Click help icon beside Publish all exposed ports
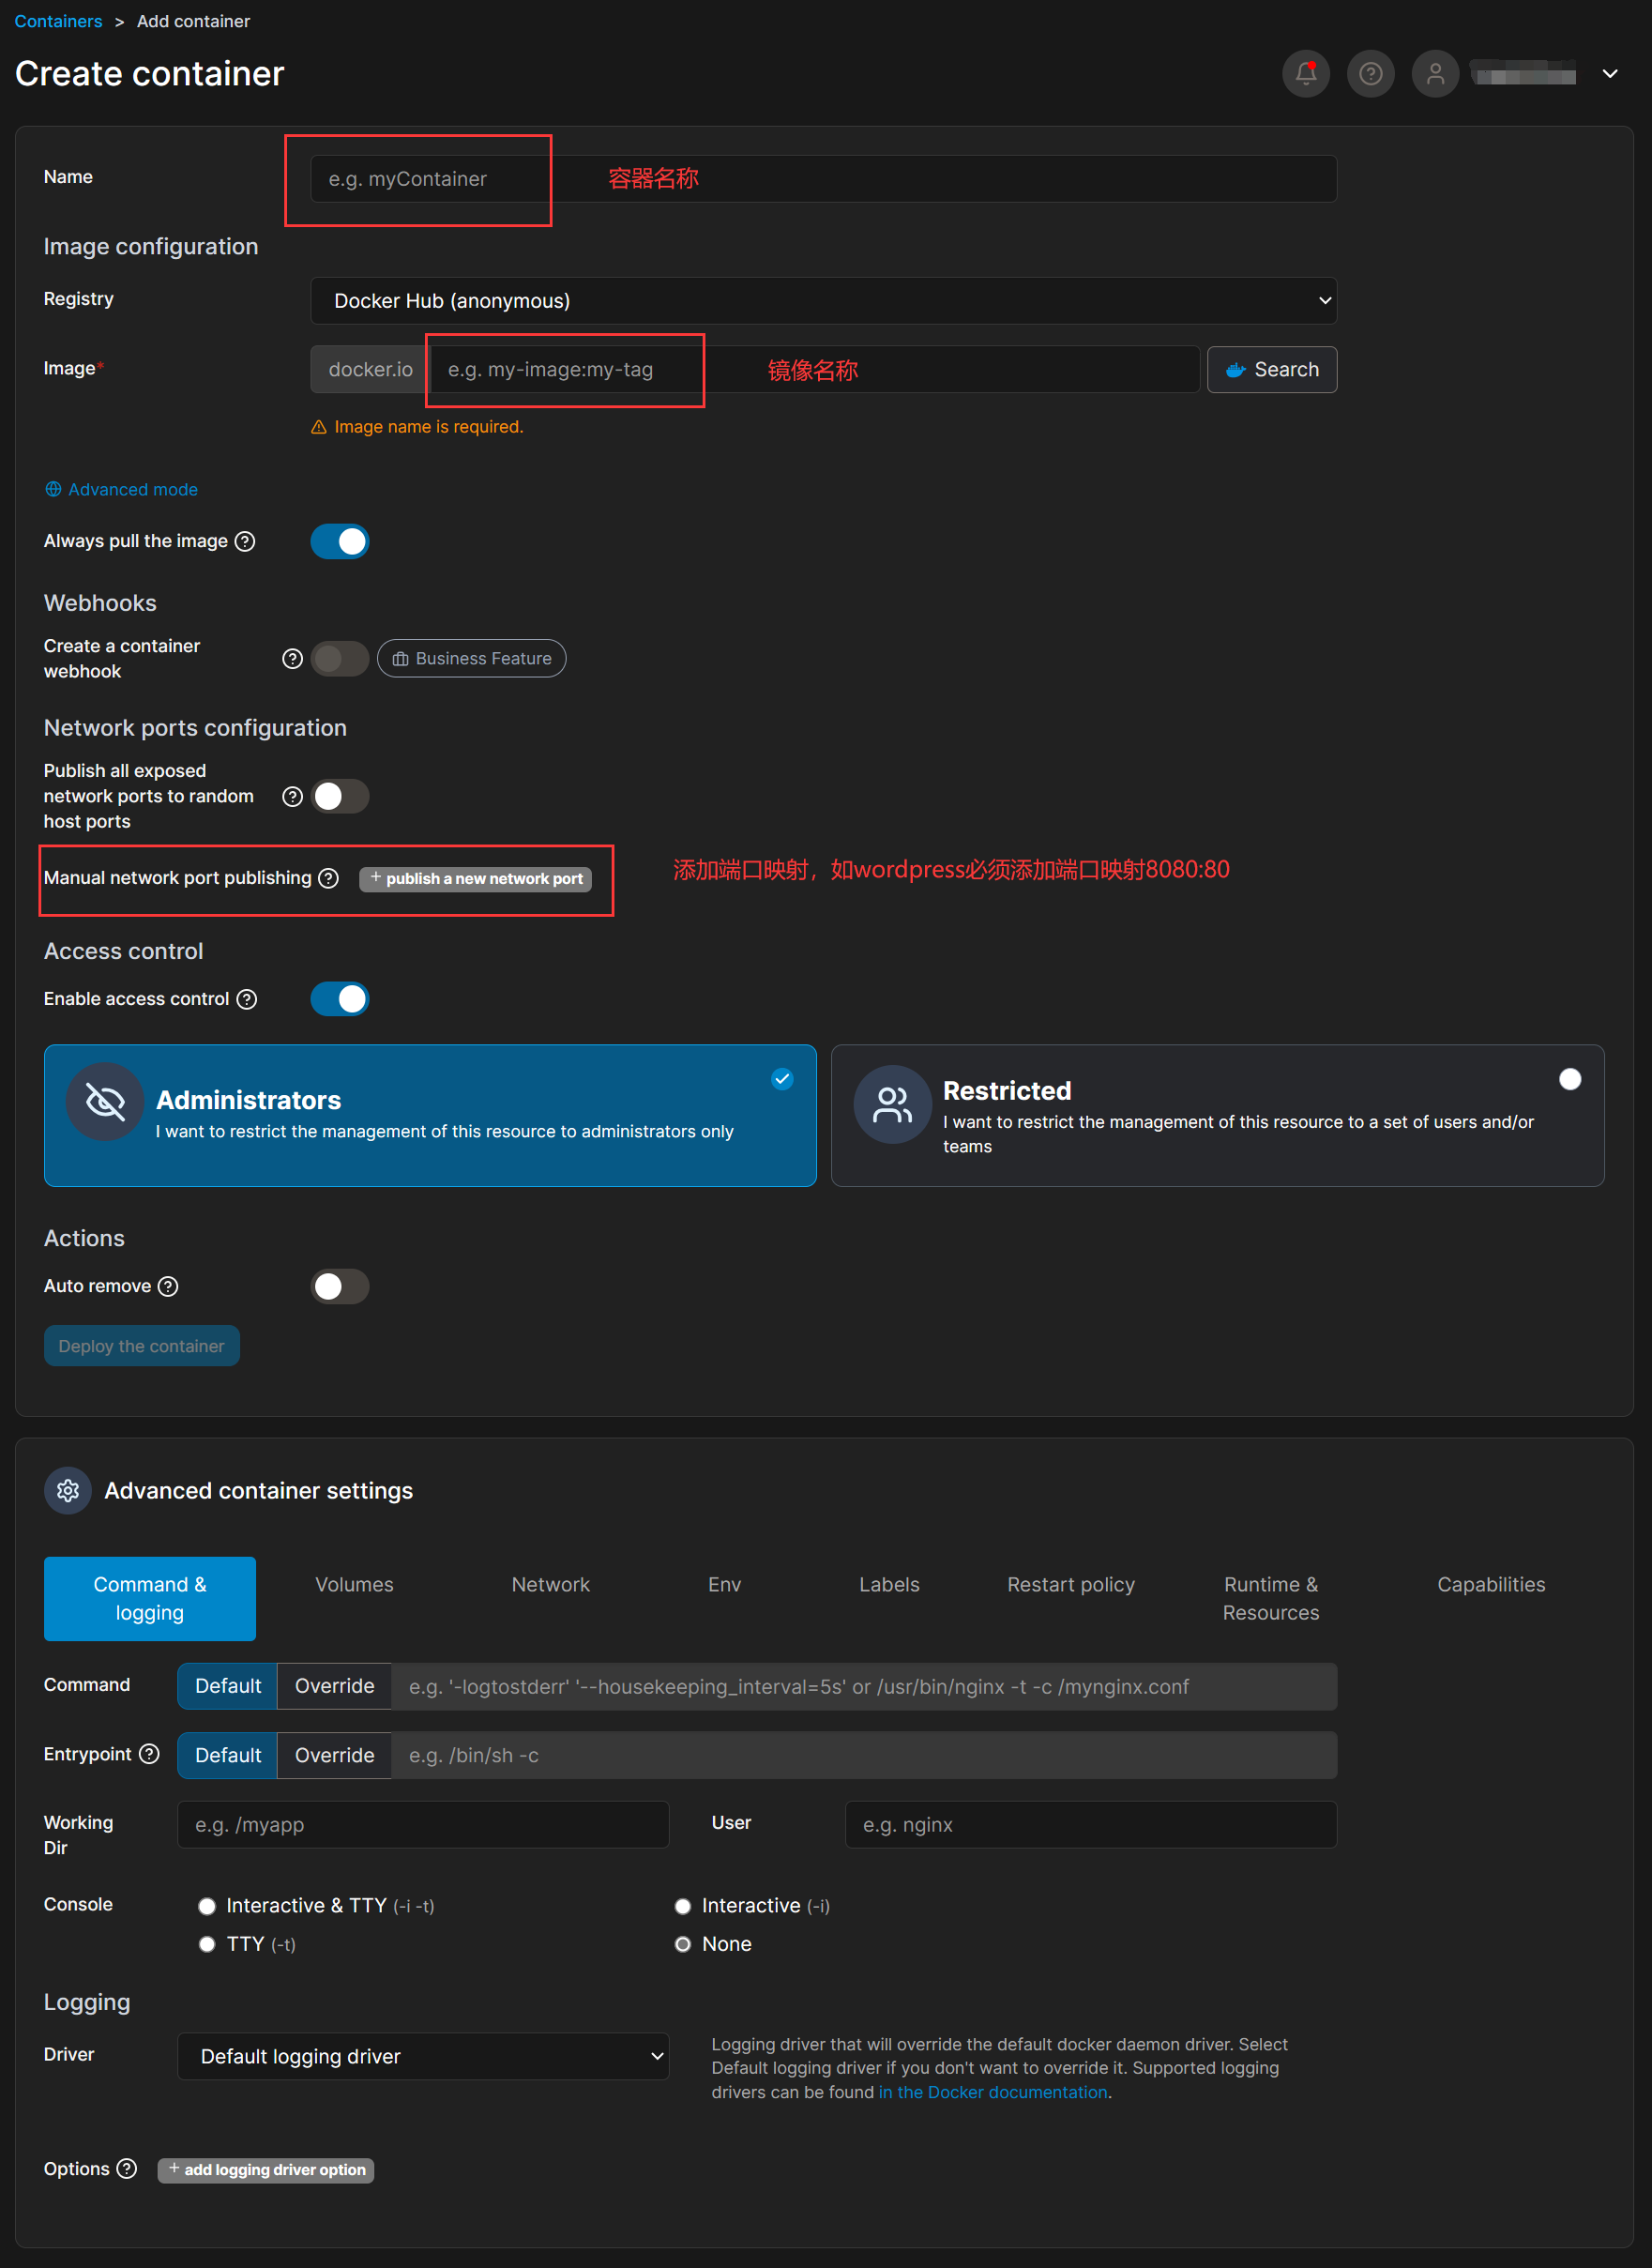The height and width of the screenshot is (2268, 1652). (x=292, y=796)
